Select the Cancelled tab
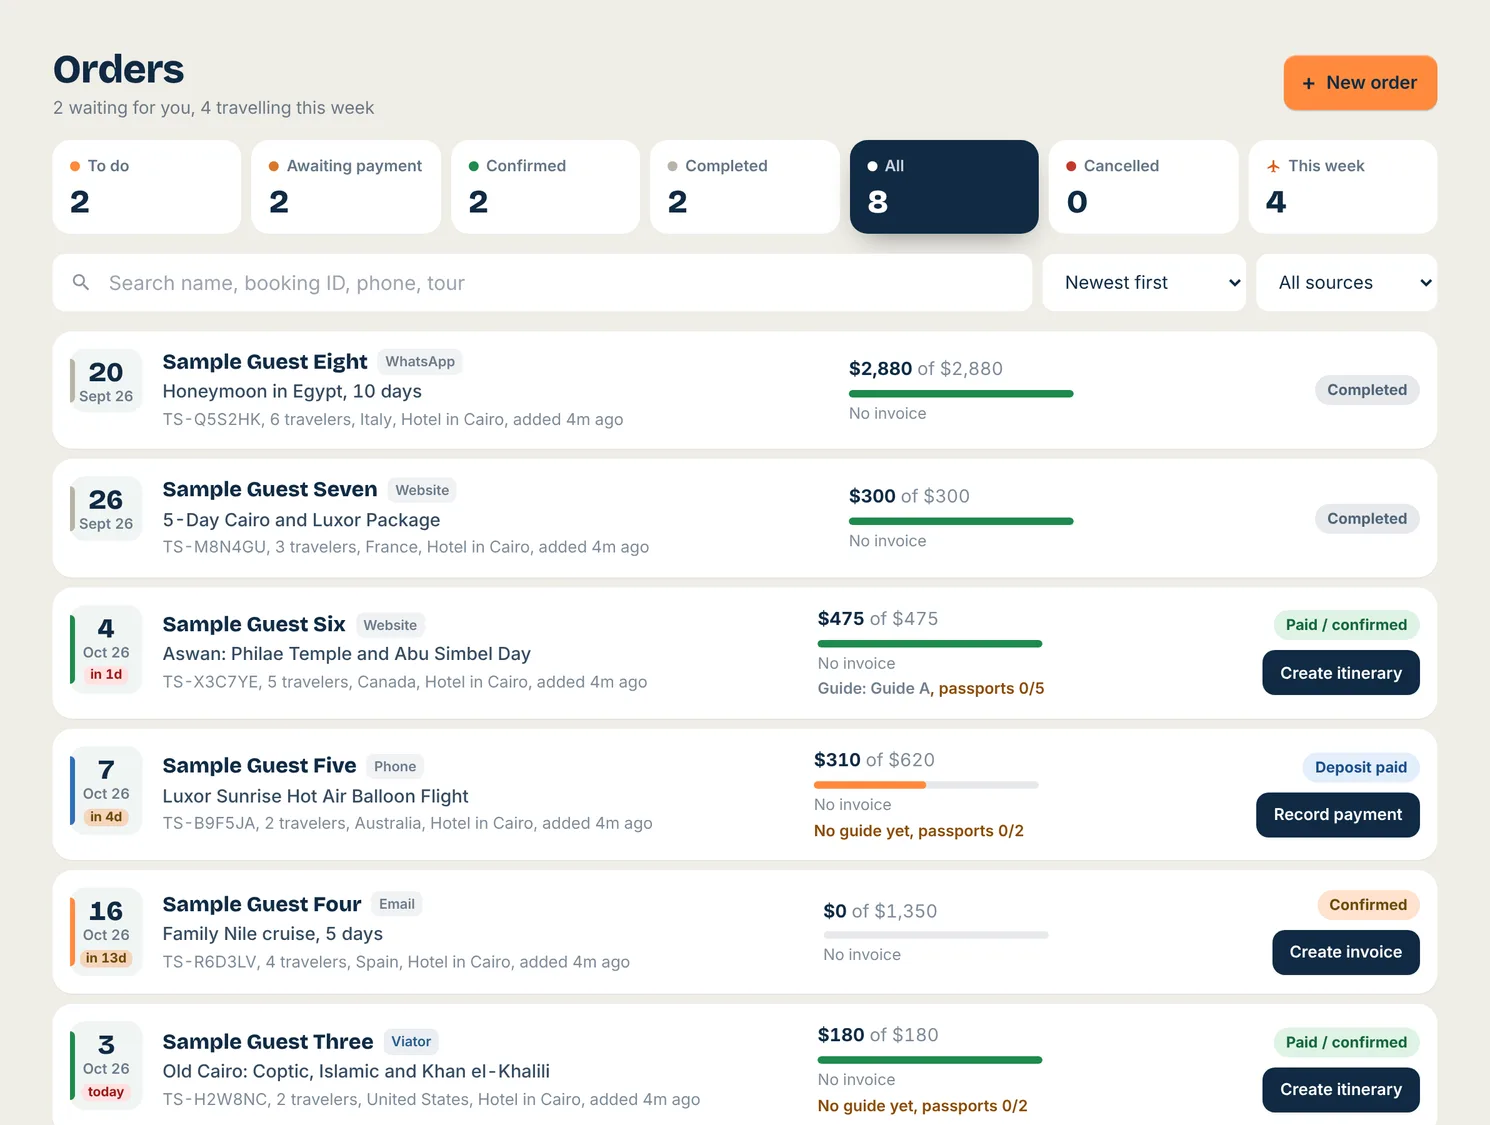This screenshot has height=1125, width=1490. tap(1144, 187)
